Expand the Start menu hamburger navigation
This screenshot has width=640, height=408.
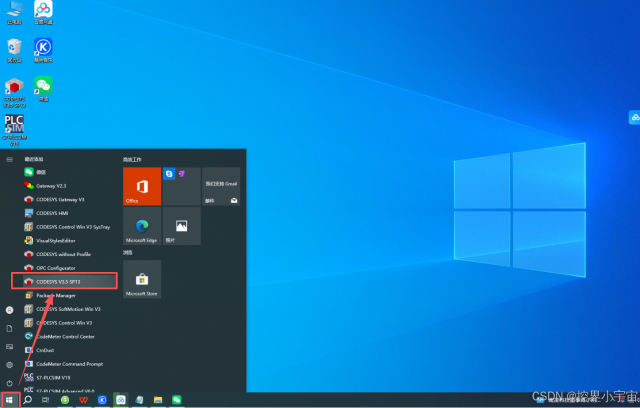click(x=9, y=159)
